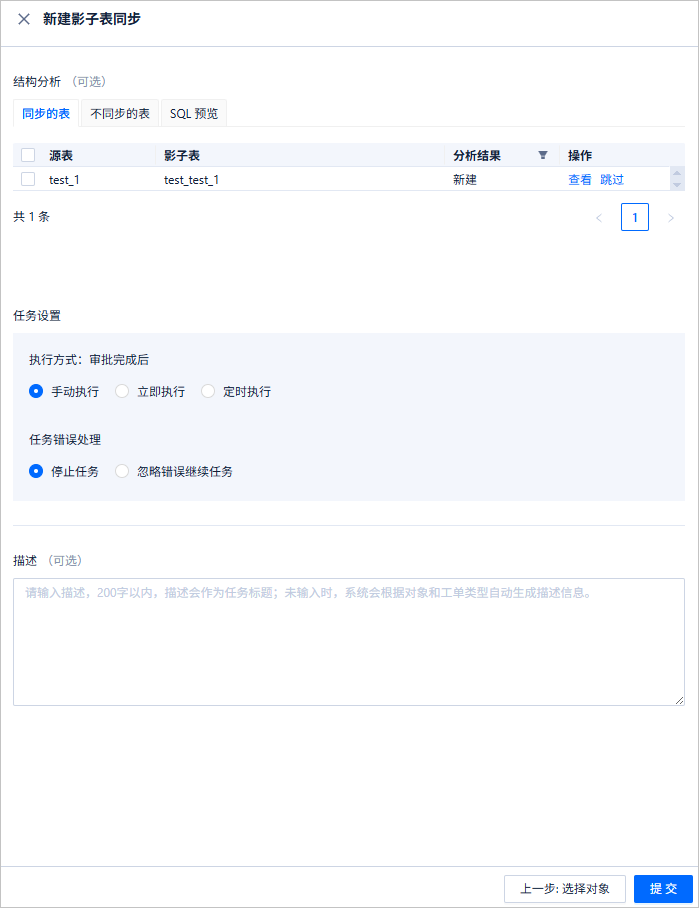The width and height of the screenshot is (699, 908).
Task: Select 定时执行 radio option
Action: (x=208, y=391)
